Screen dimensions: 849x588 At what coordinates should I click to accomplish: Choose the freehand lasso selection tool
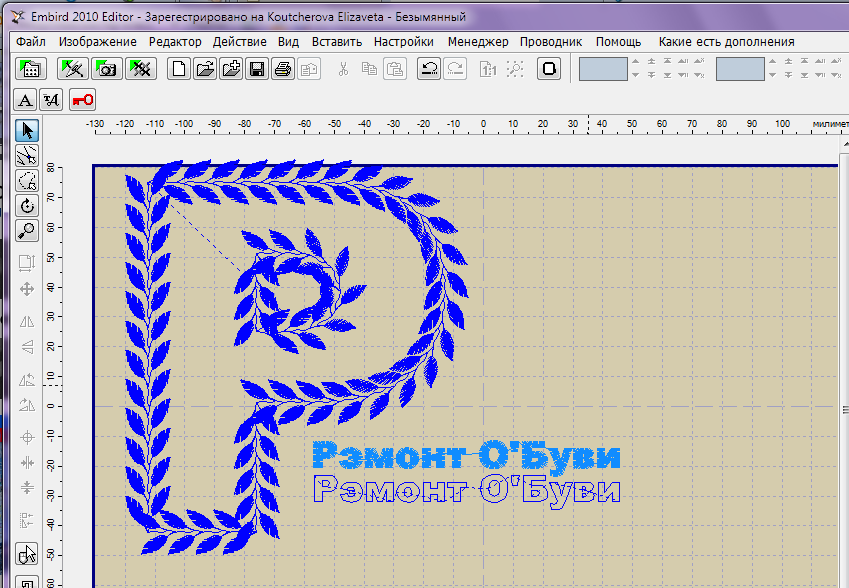pos(27,181)
